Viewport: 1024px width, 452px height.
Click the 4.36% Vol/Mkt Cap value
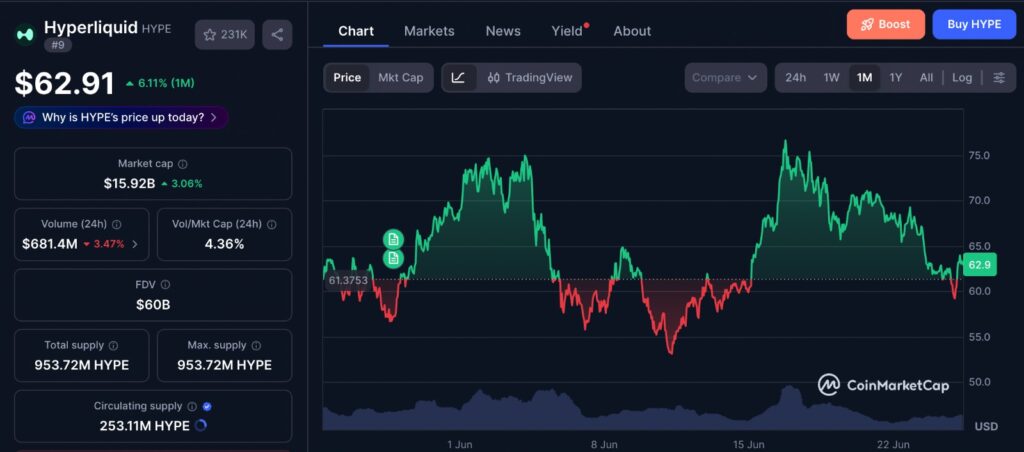coord(225,244)
